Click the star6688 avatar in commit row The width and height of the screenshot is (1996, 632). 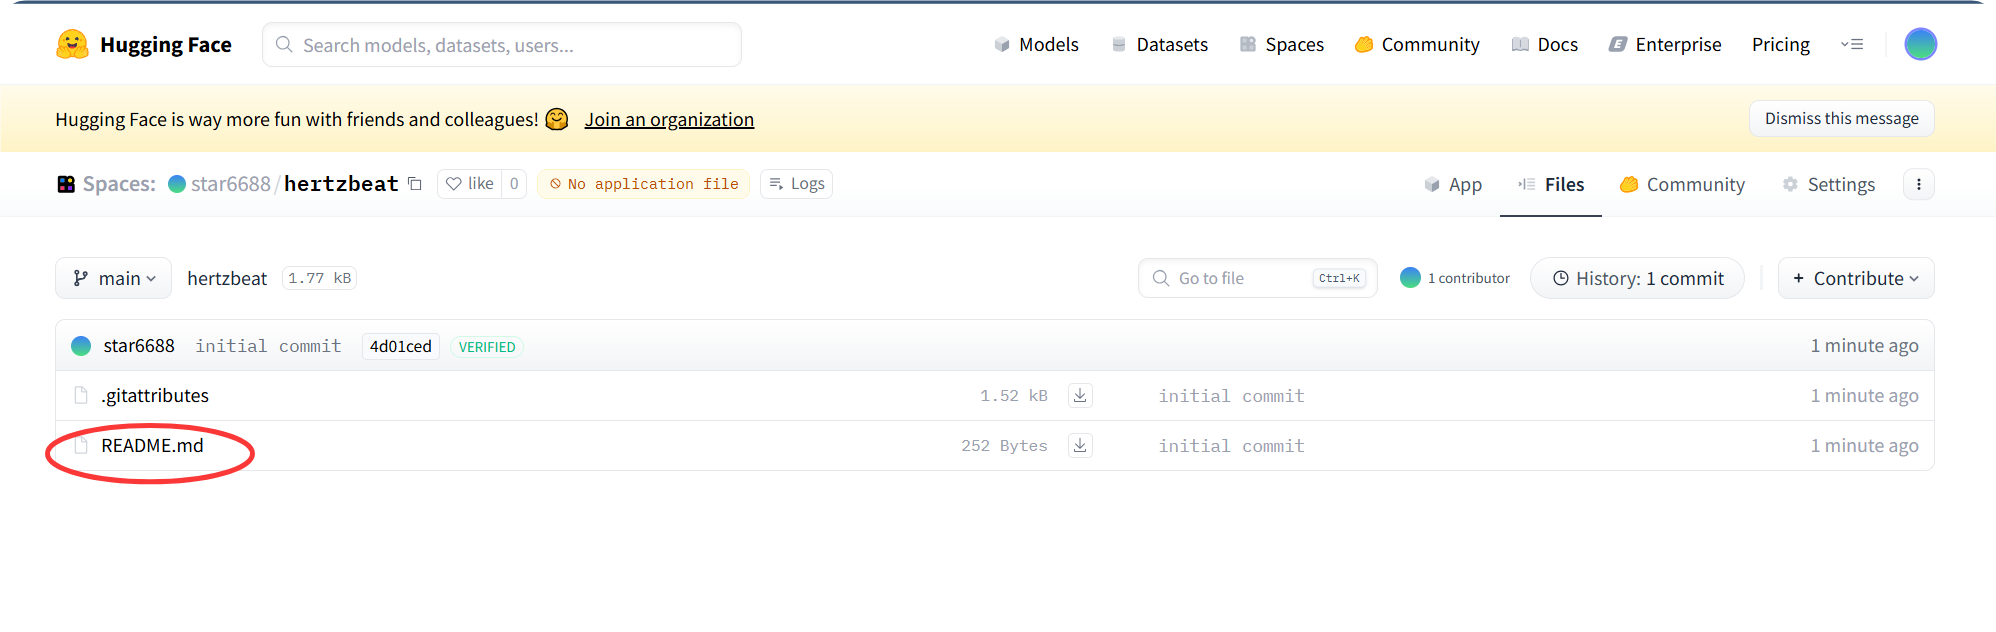(x=81, y=346)
